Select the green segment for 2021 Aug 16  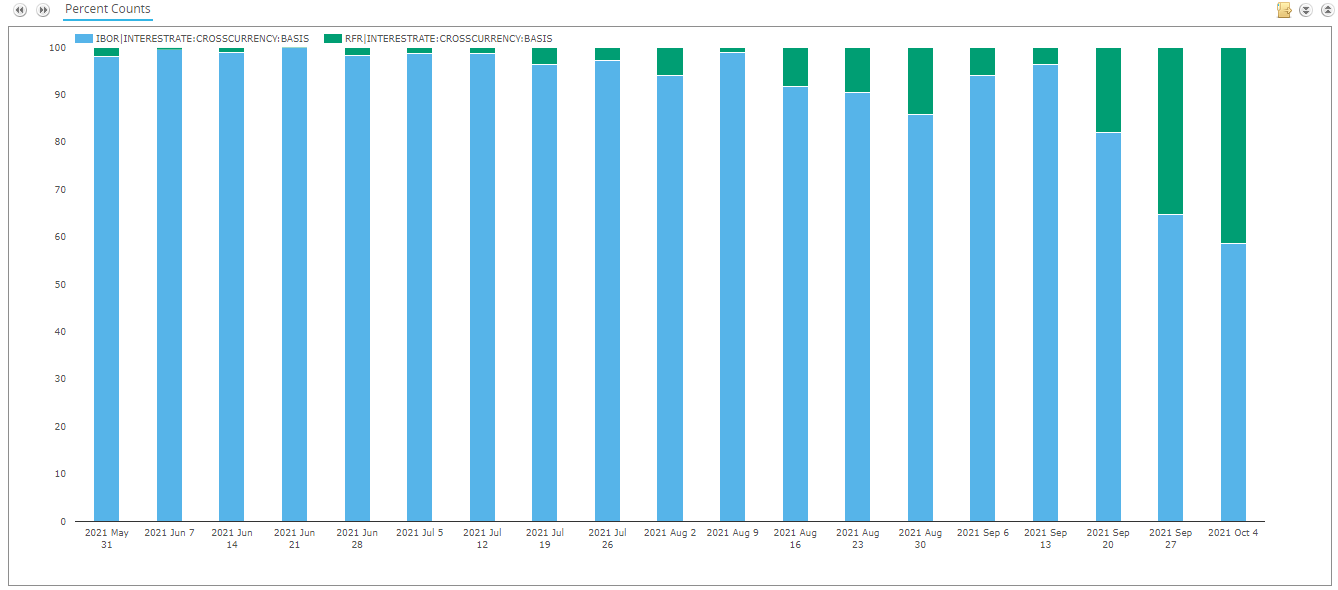pyautogui.click(x=795, y=67)
